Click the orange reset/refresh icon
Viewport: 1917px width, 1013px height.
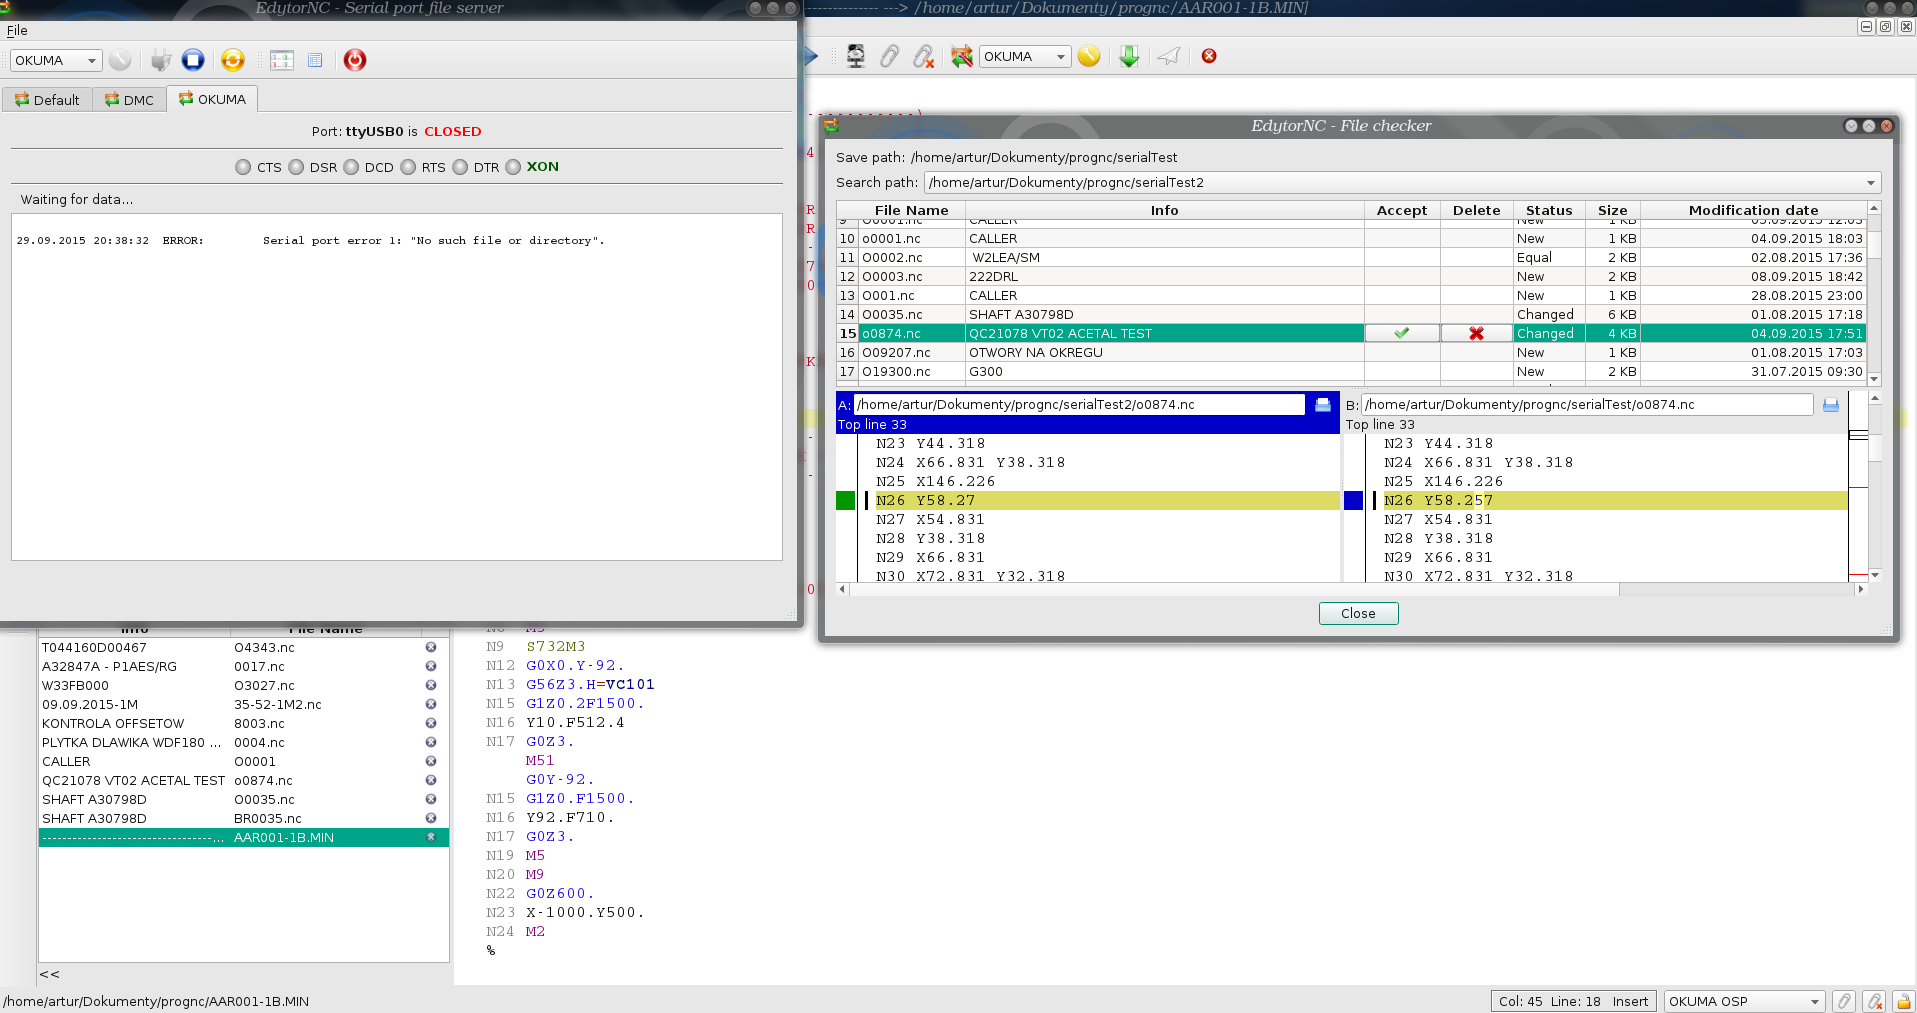(x=232, y=60)
